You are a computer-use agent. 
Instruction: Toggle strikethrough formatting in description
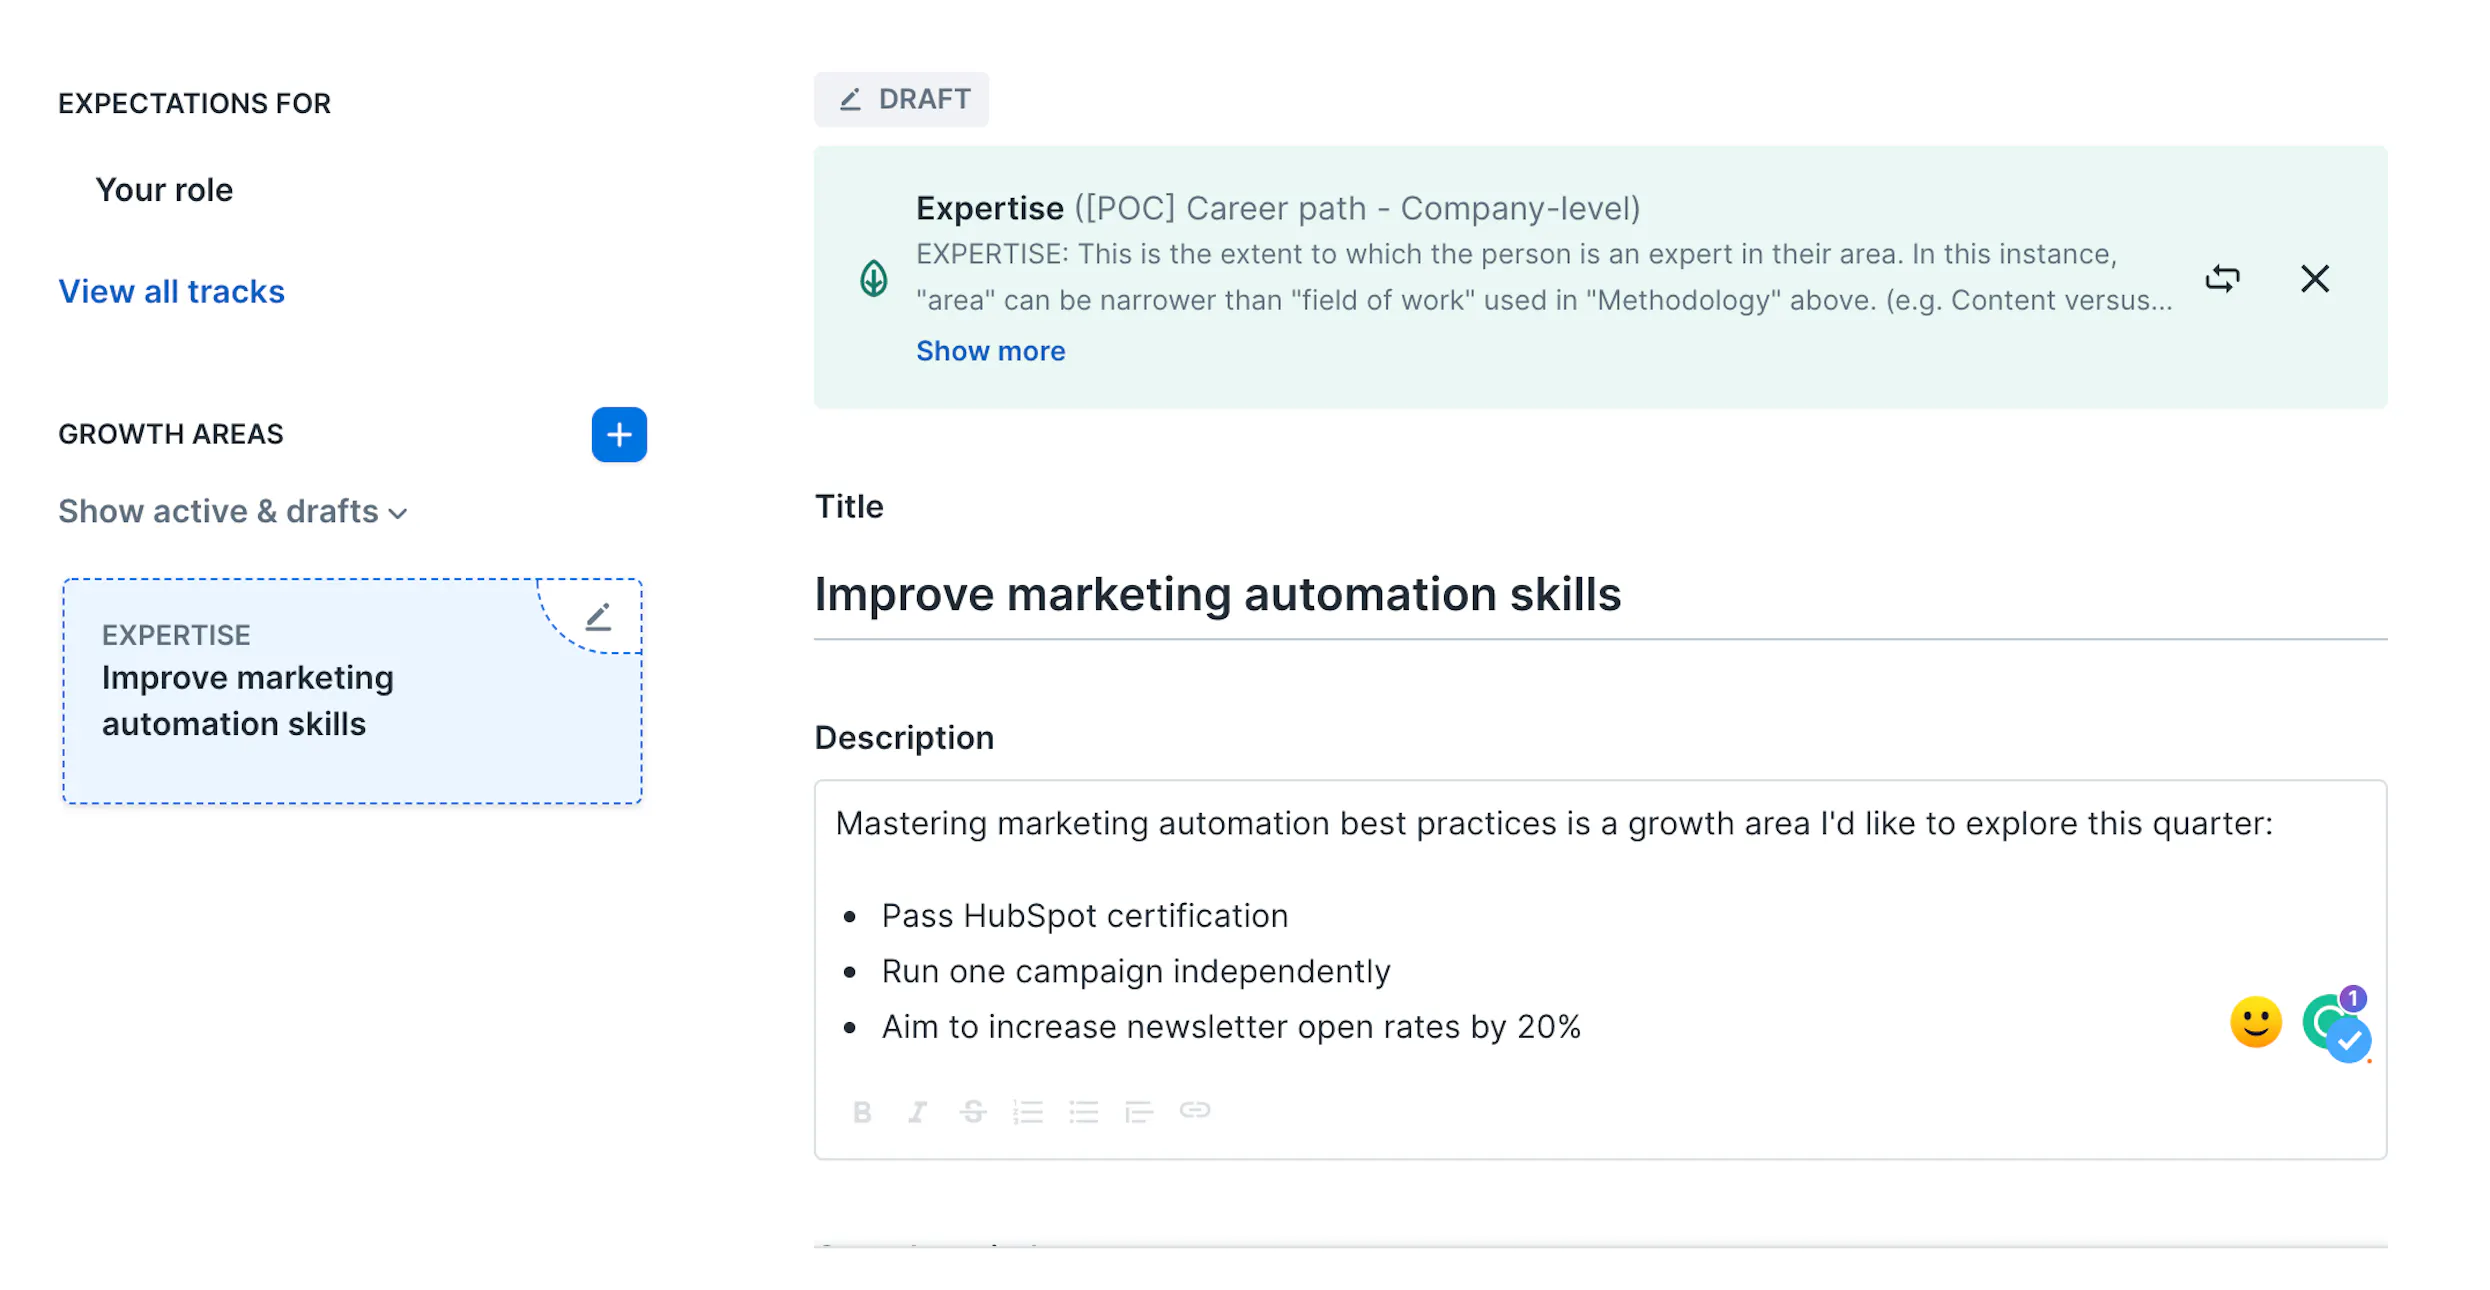[973, 1111]
